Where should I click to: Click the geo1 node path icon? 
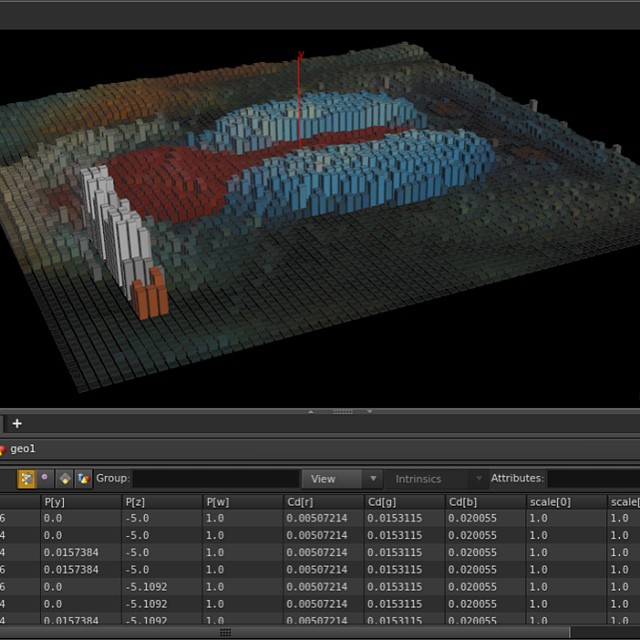[3, 450]
